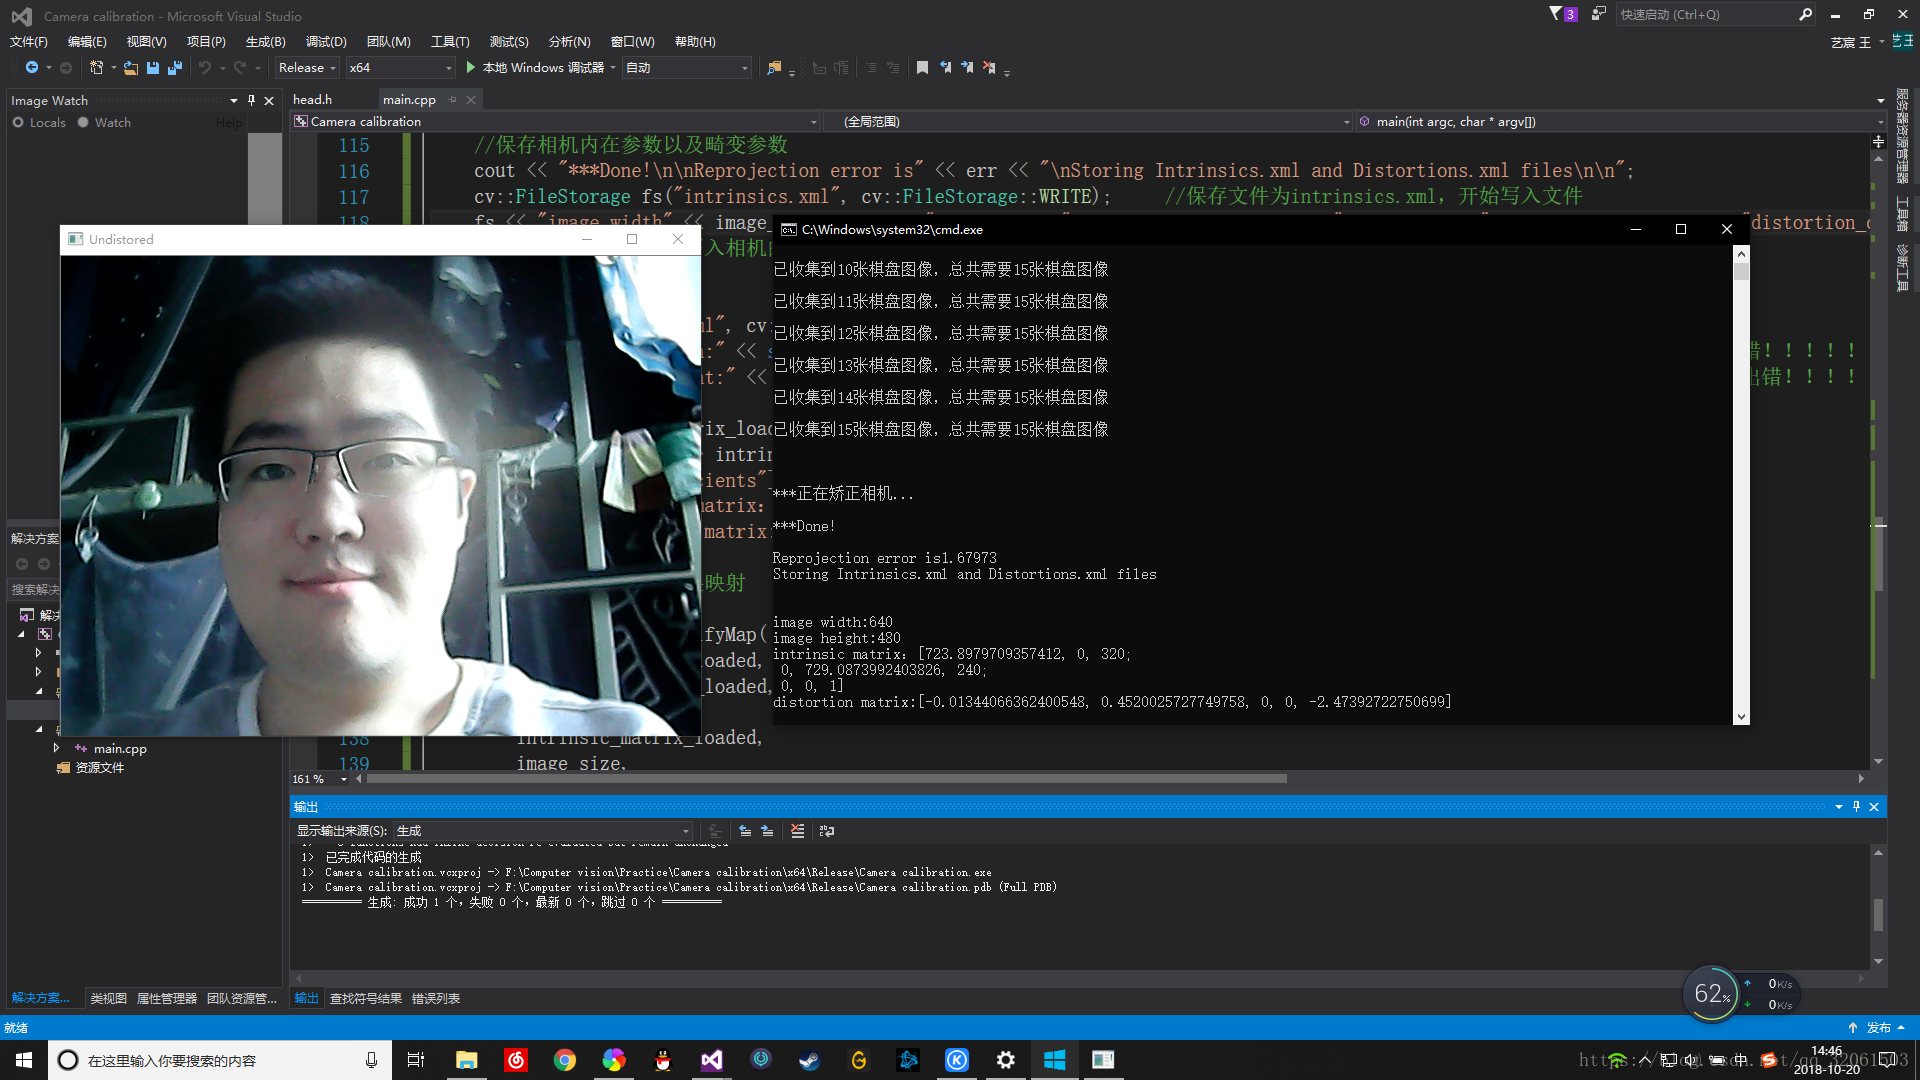Screen dimensions: 1920x1080
Task: Open the x64 platform dropdown
Action: [400, 68]
